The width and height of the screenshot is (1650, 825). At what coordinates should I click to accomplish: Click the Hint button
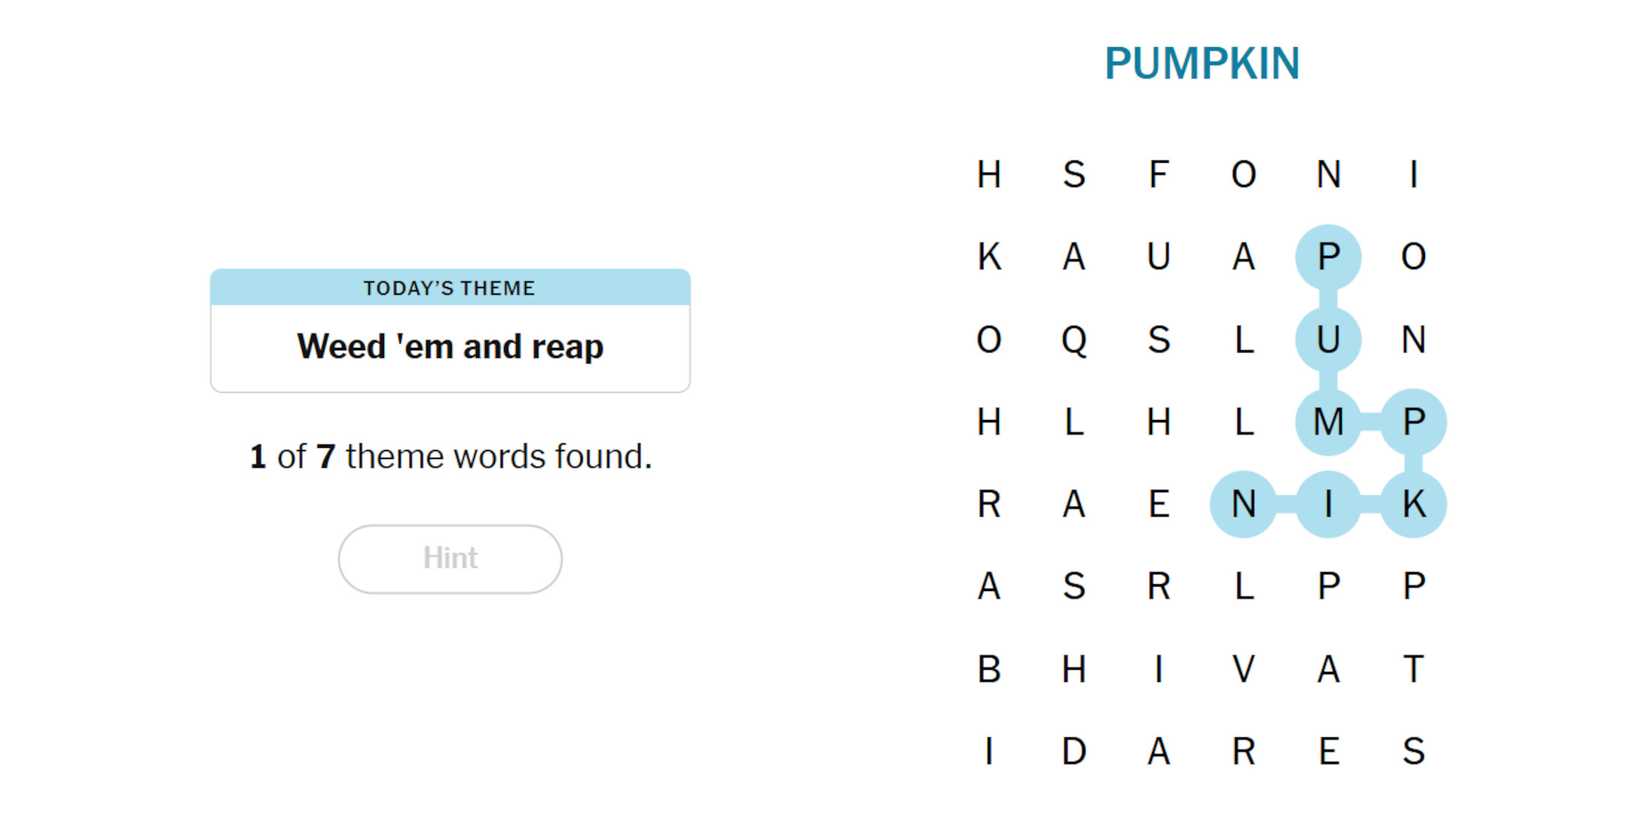(450, 558)
